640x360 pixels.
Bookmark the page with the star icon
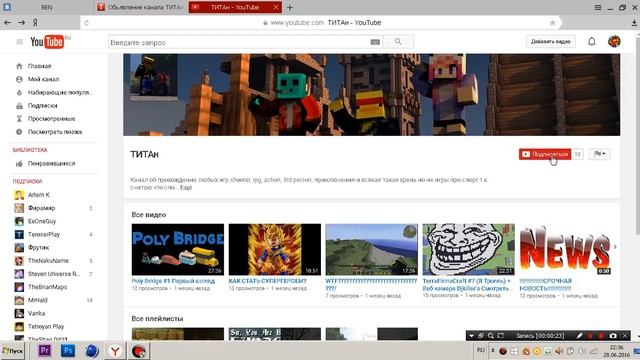(x=552, y=23)
